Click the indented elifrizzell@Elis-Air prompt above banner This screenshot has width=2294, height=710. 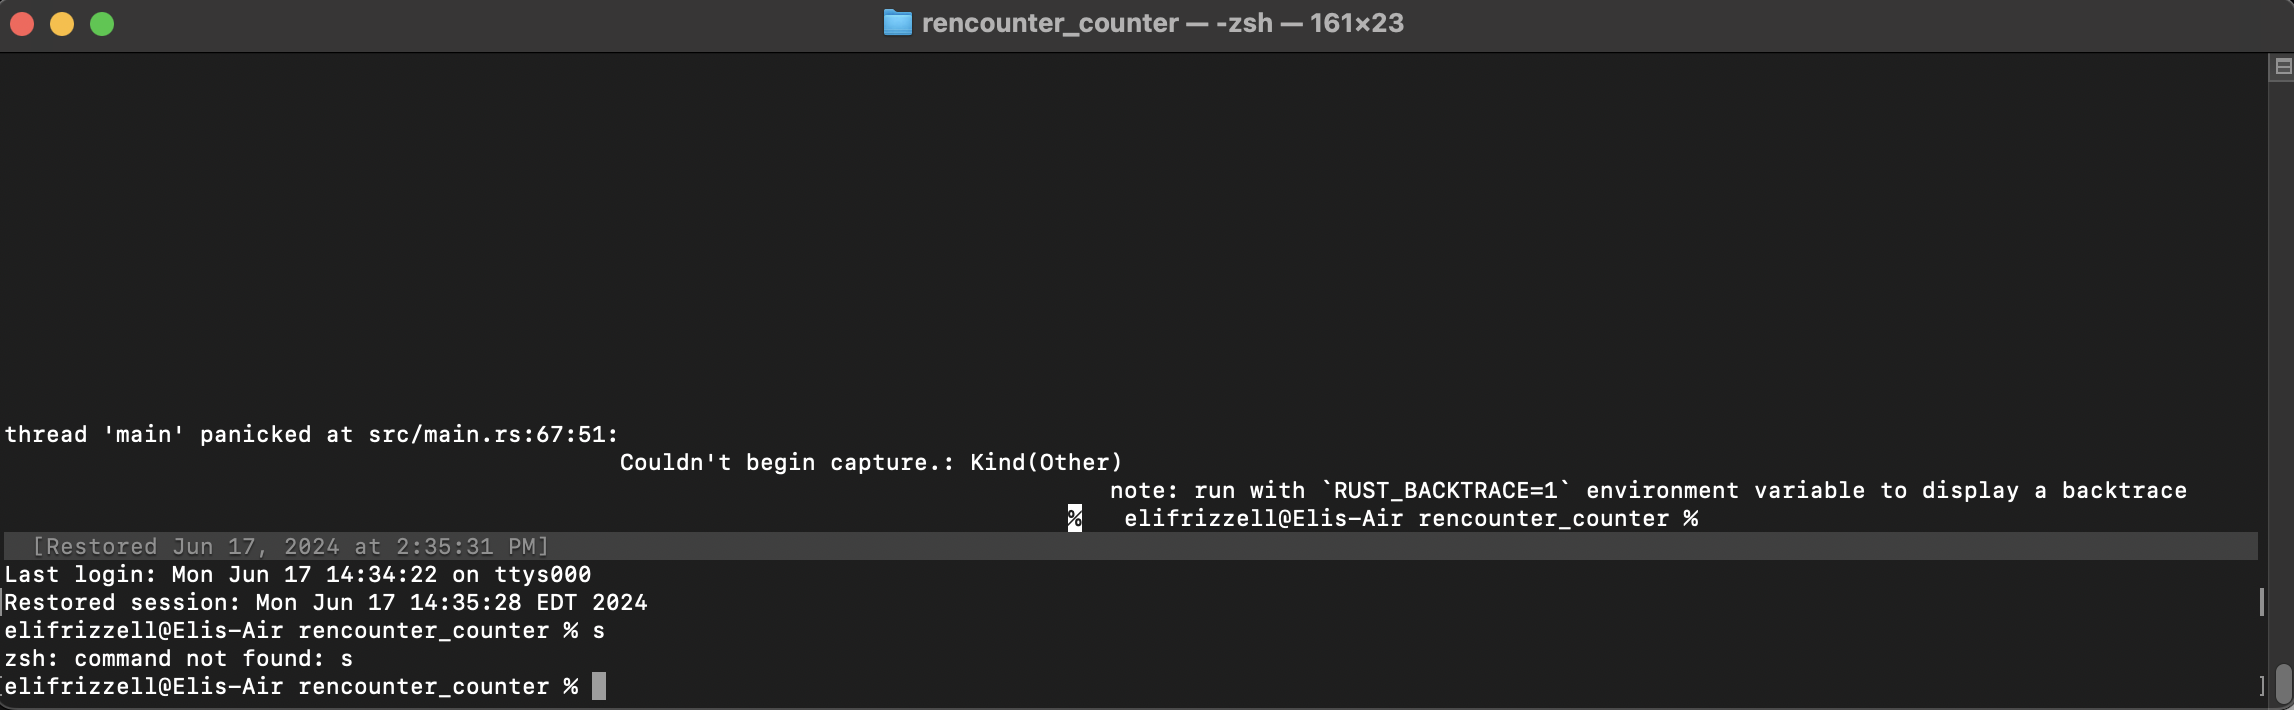pyautogui.click(x=1411, y=518)
